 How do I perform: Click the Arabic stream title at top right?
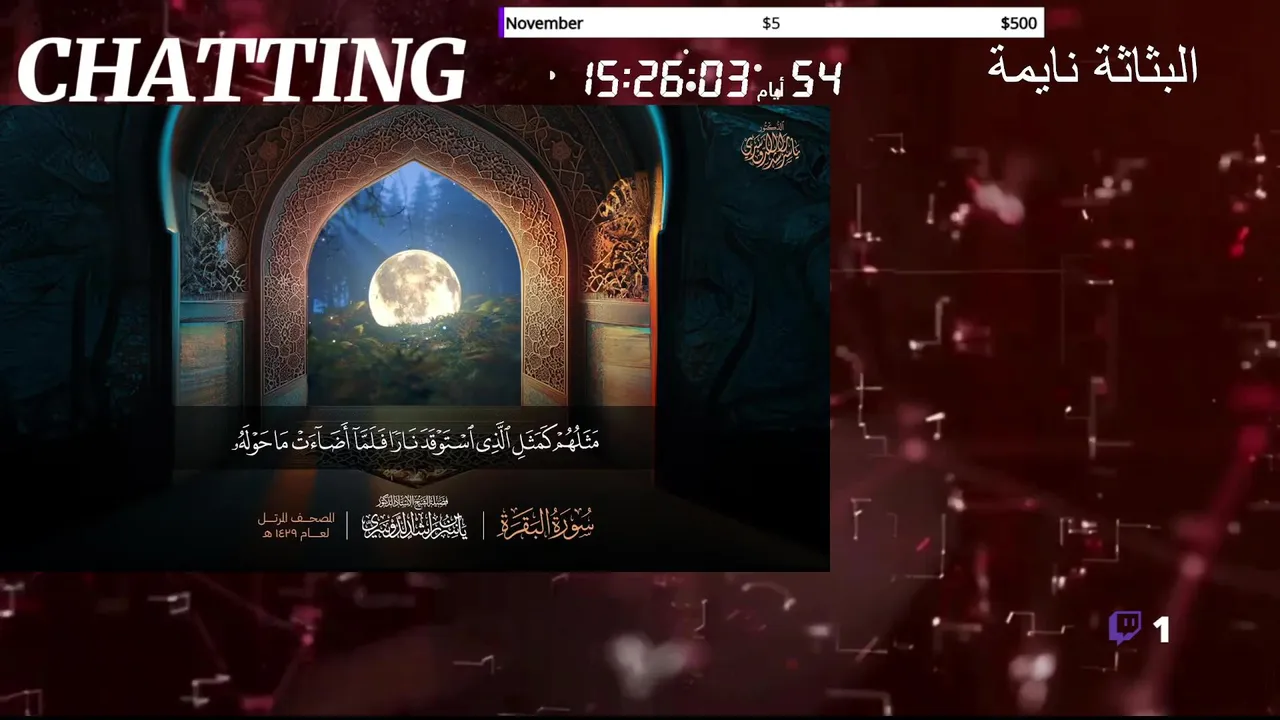[x=1093, y=66]
